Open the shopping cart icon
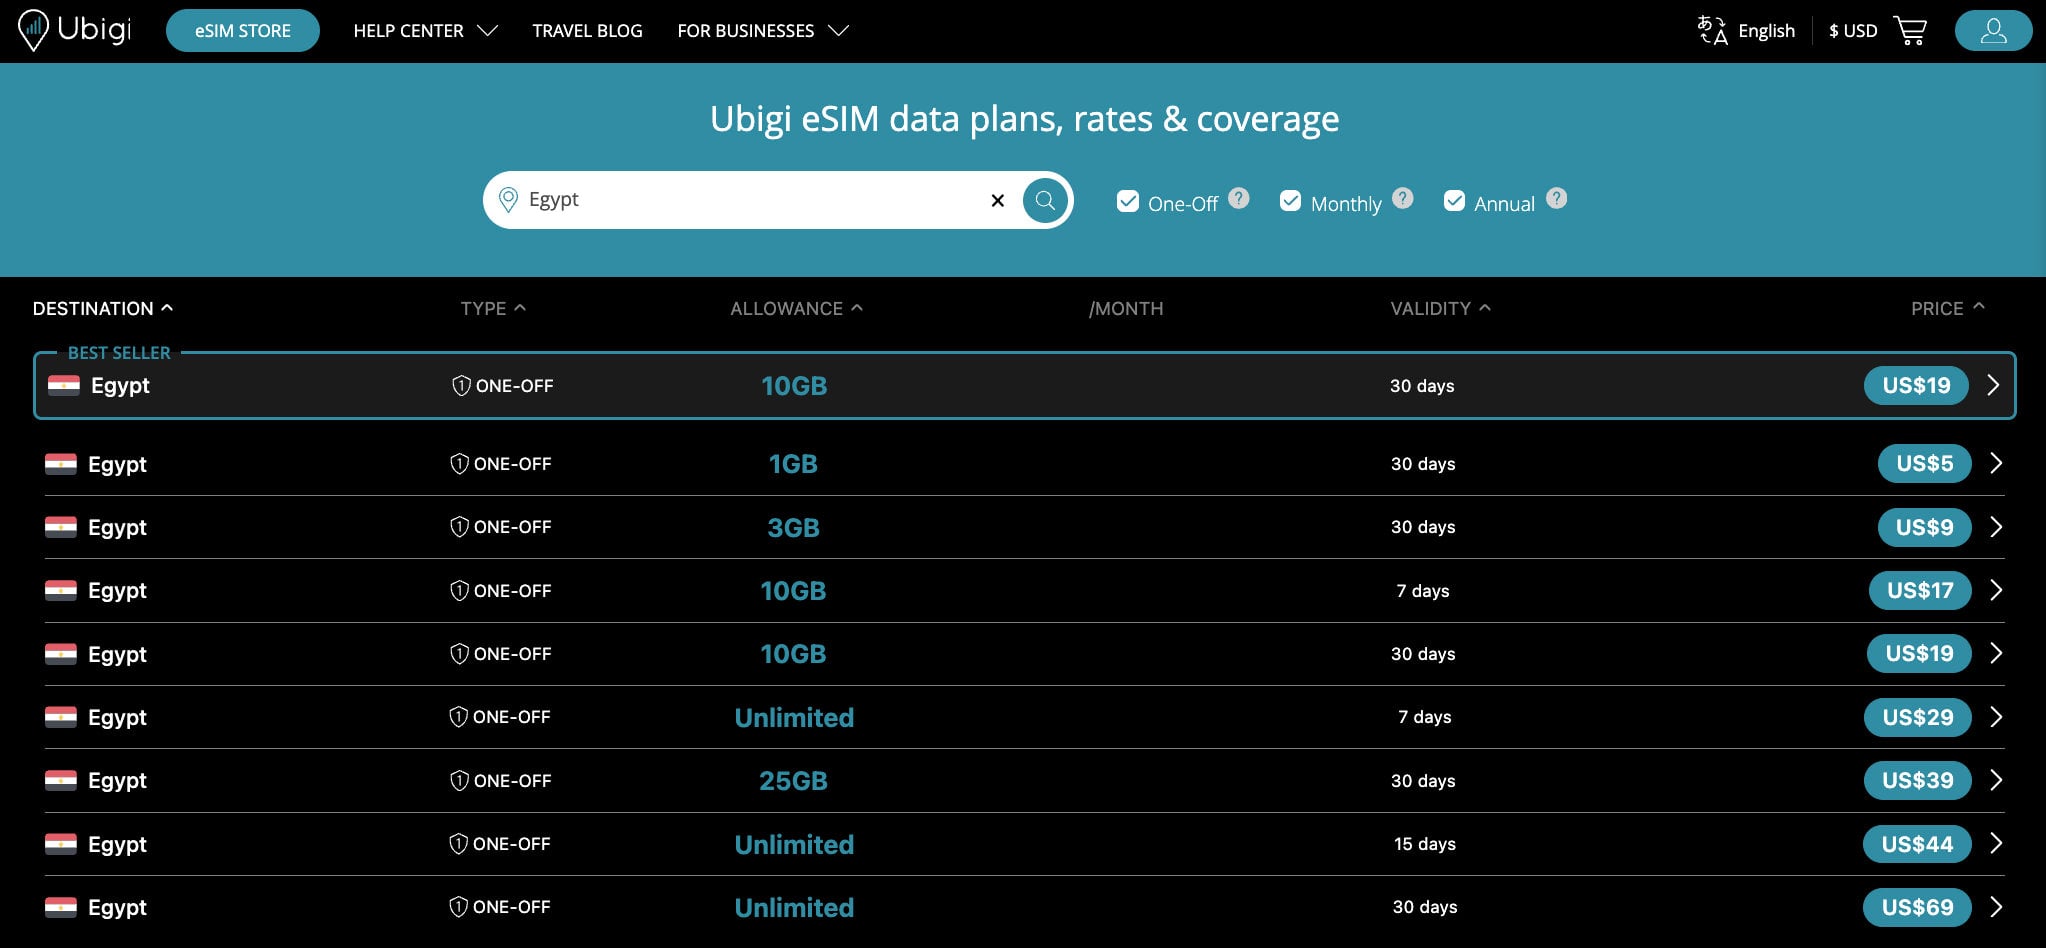 pos(1910,30)
